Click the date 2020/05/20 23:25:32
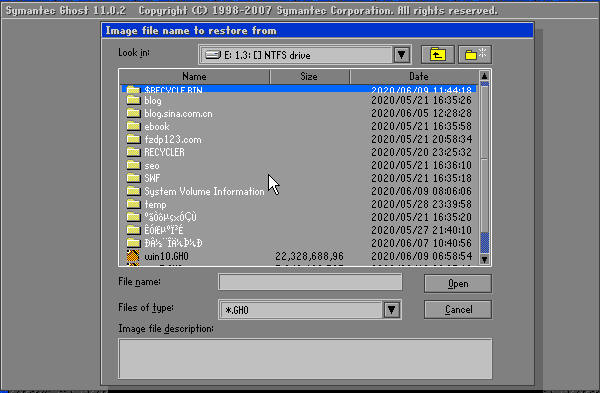 (x=421, y=152)
